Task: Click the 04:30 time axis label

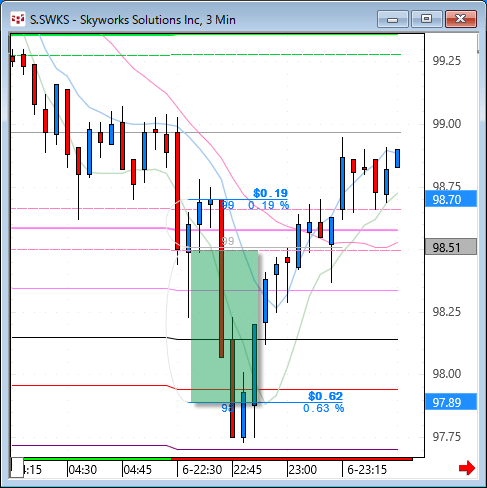Action: click(x=83, y=470)
